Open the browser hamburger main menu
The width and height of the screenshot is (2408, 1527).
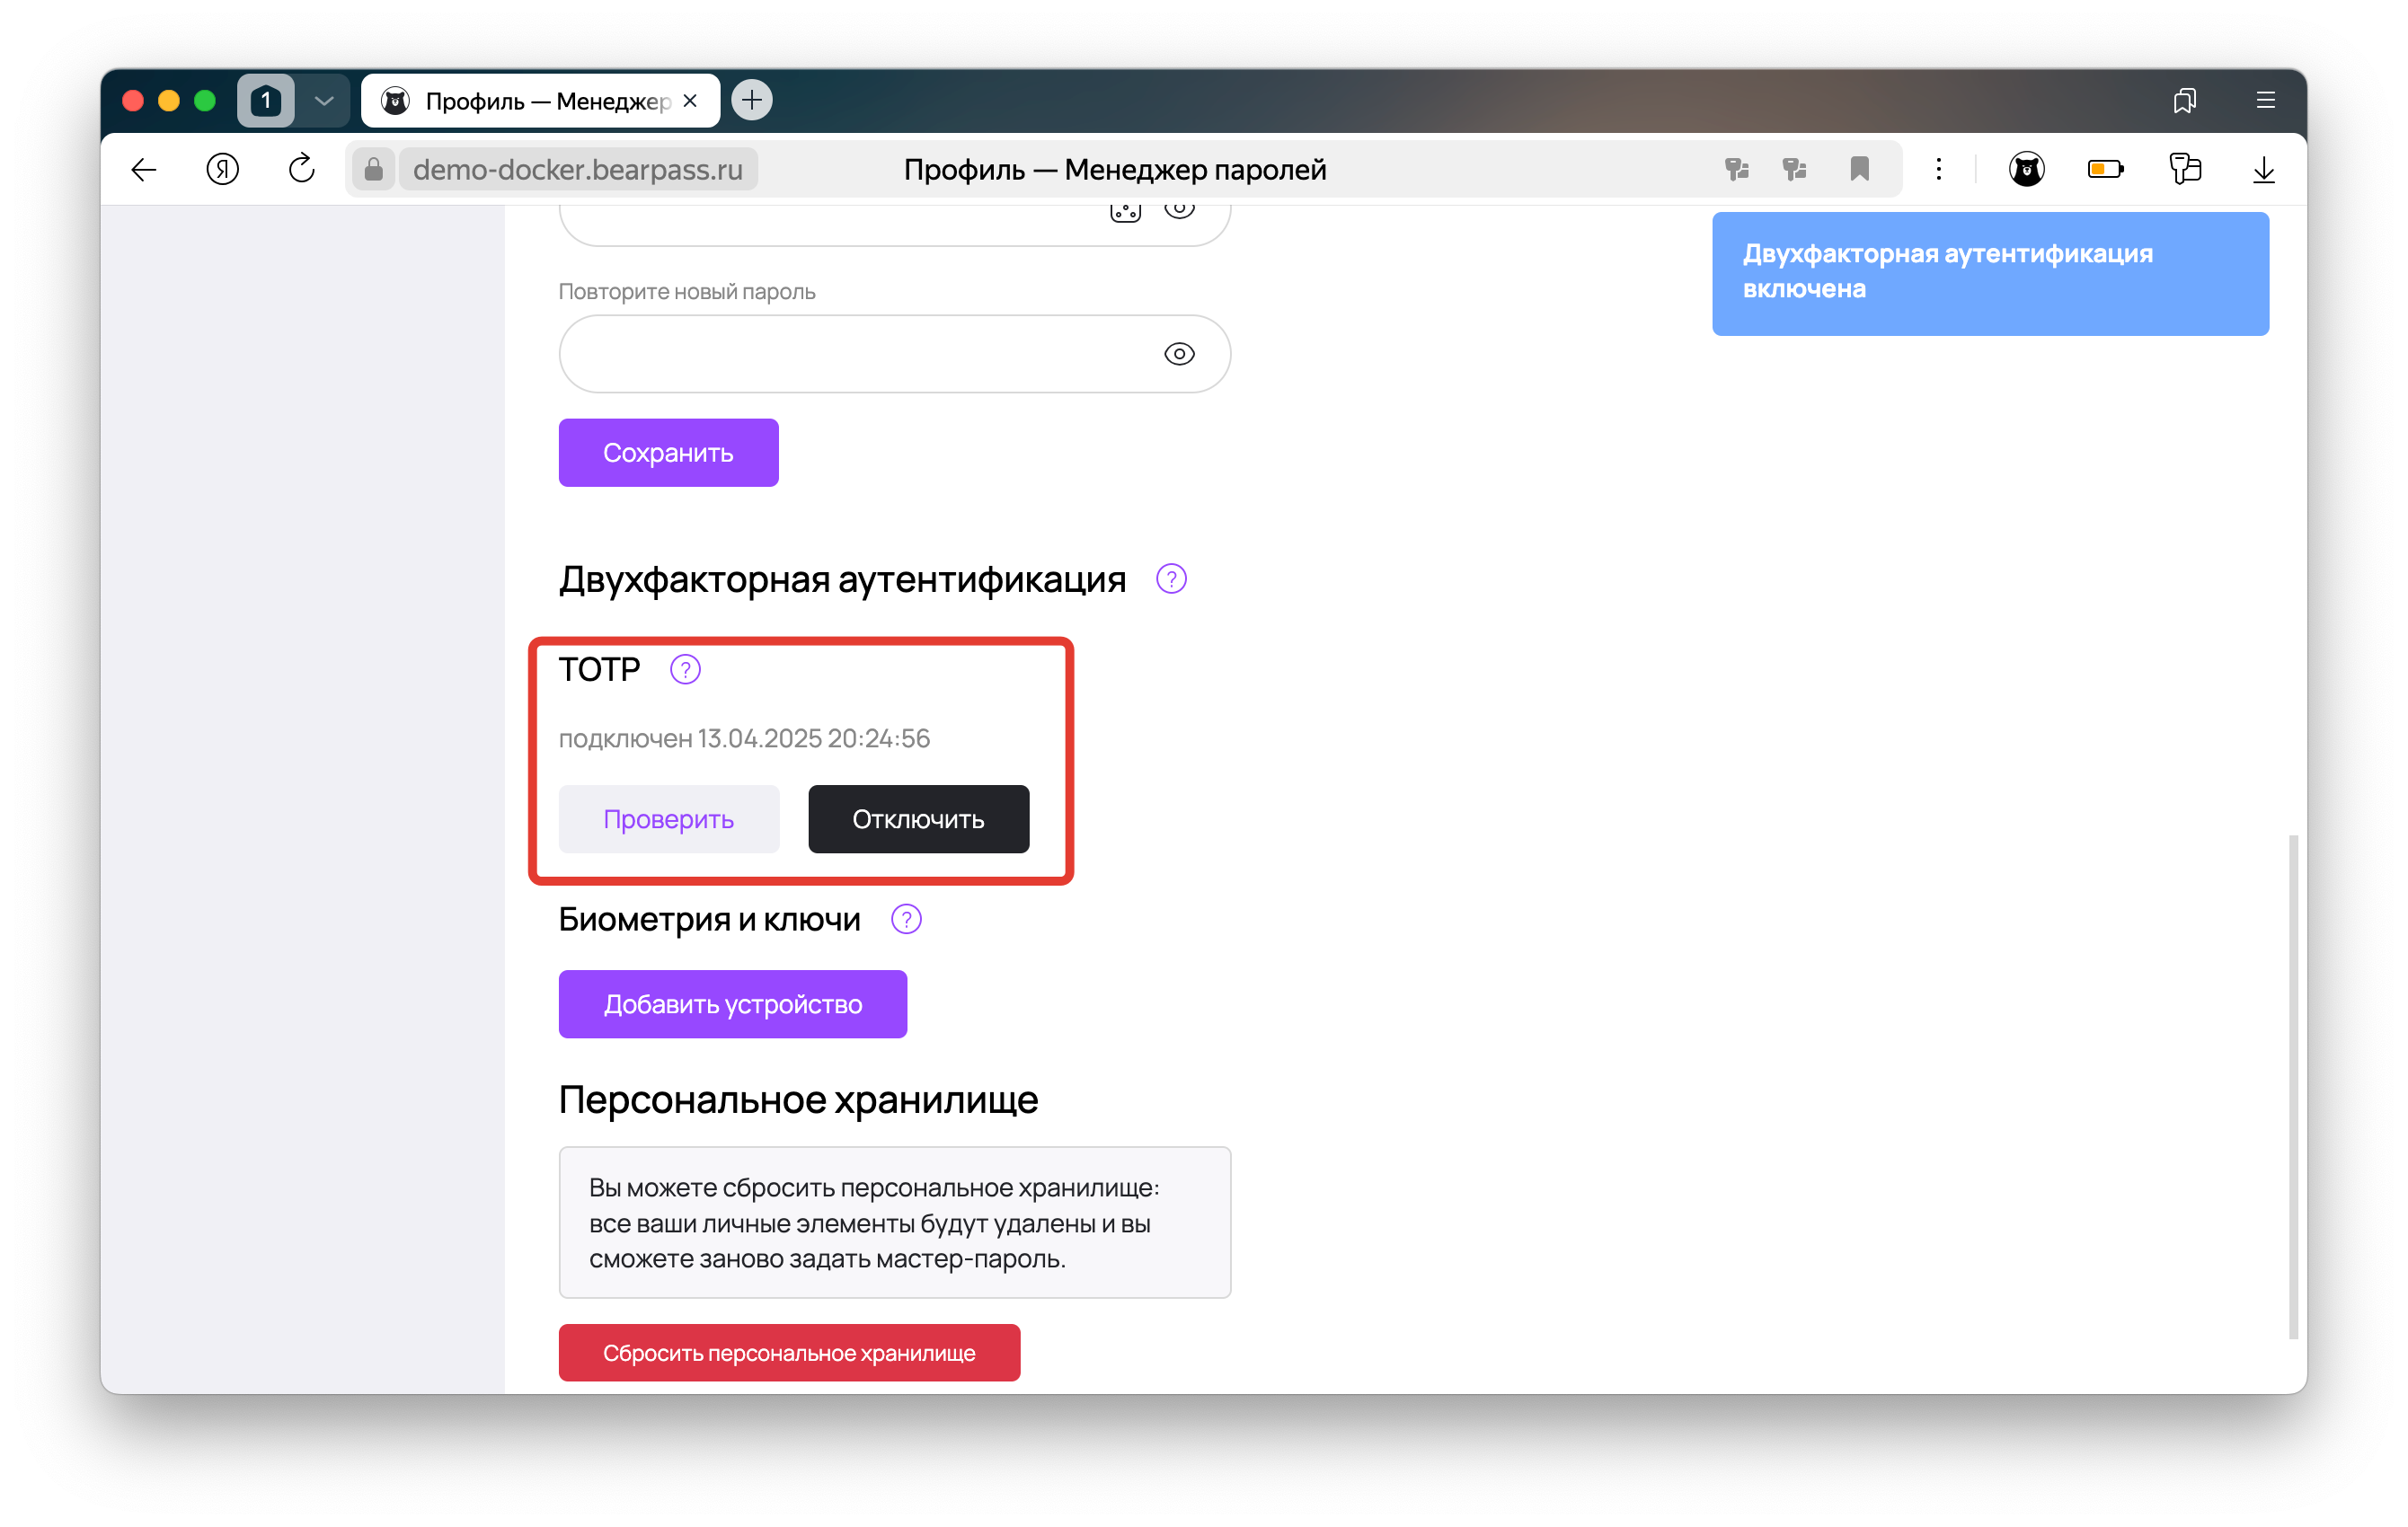click(2265, 100)
